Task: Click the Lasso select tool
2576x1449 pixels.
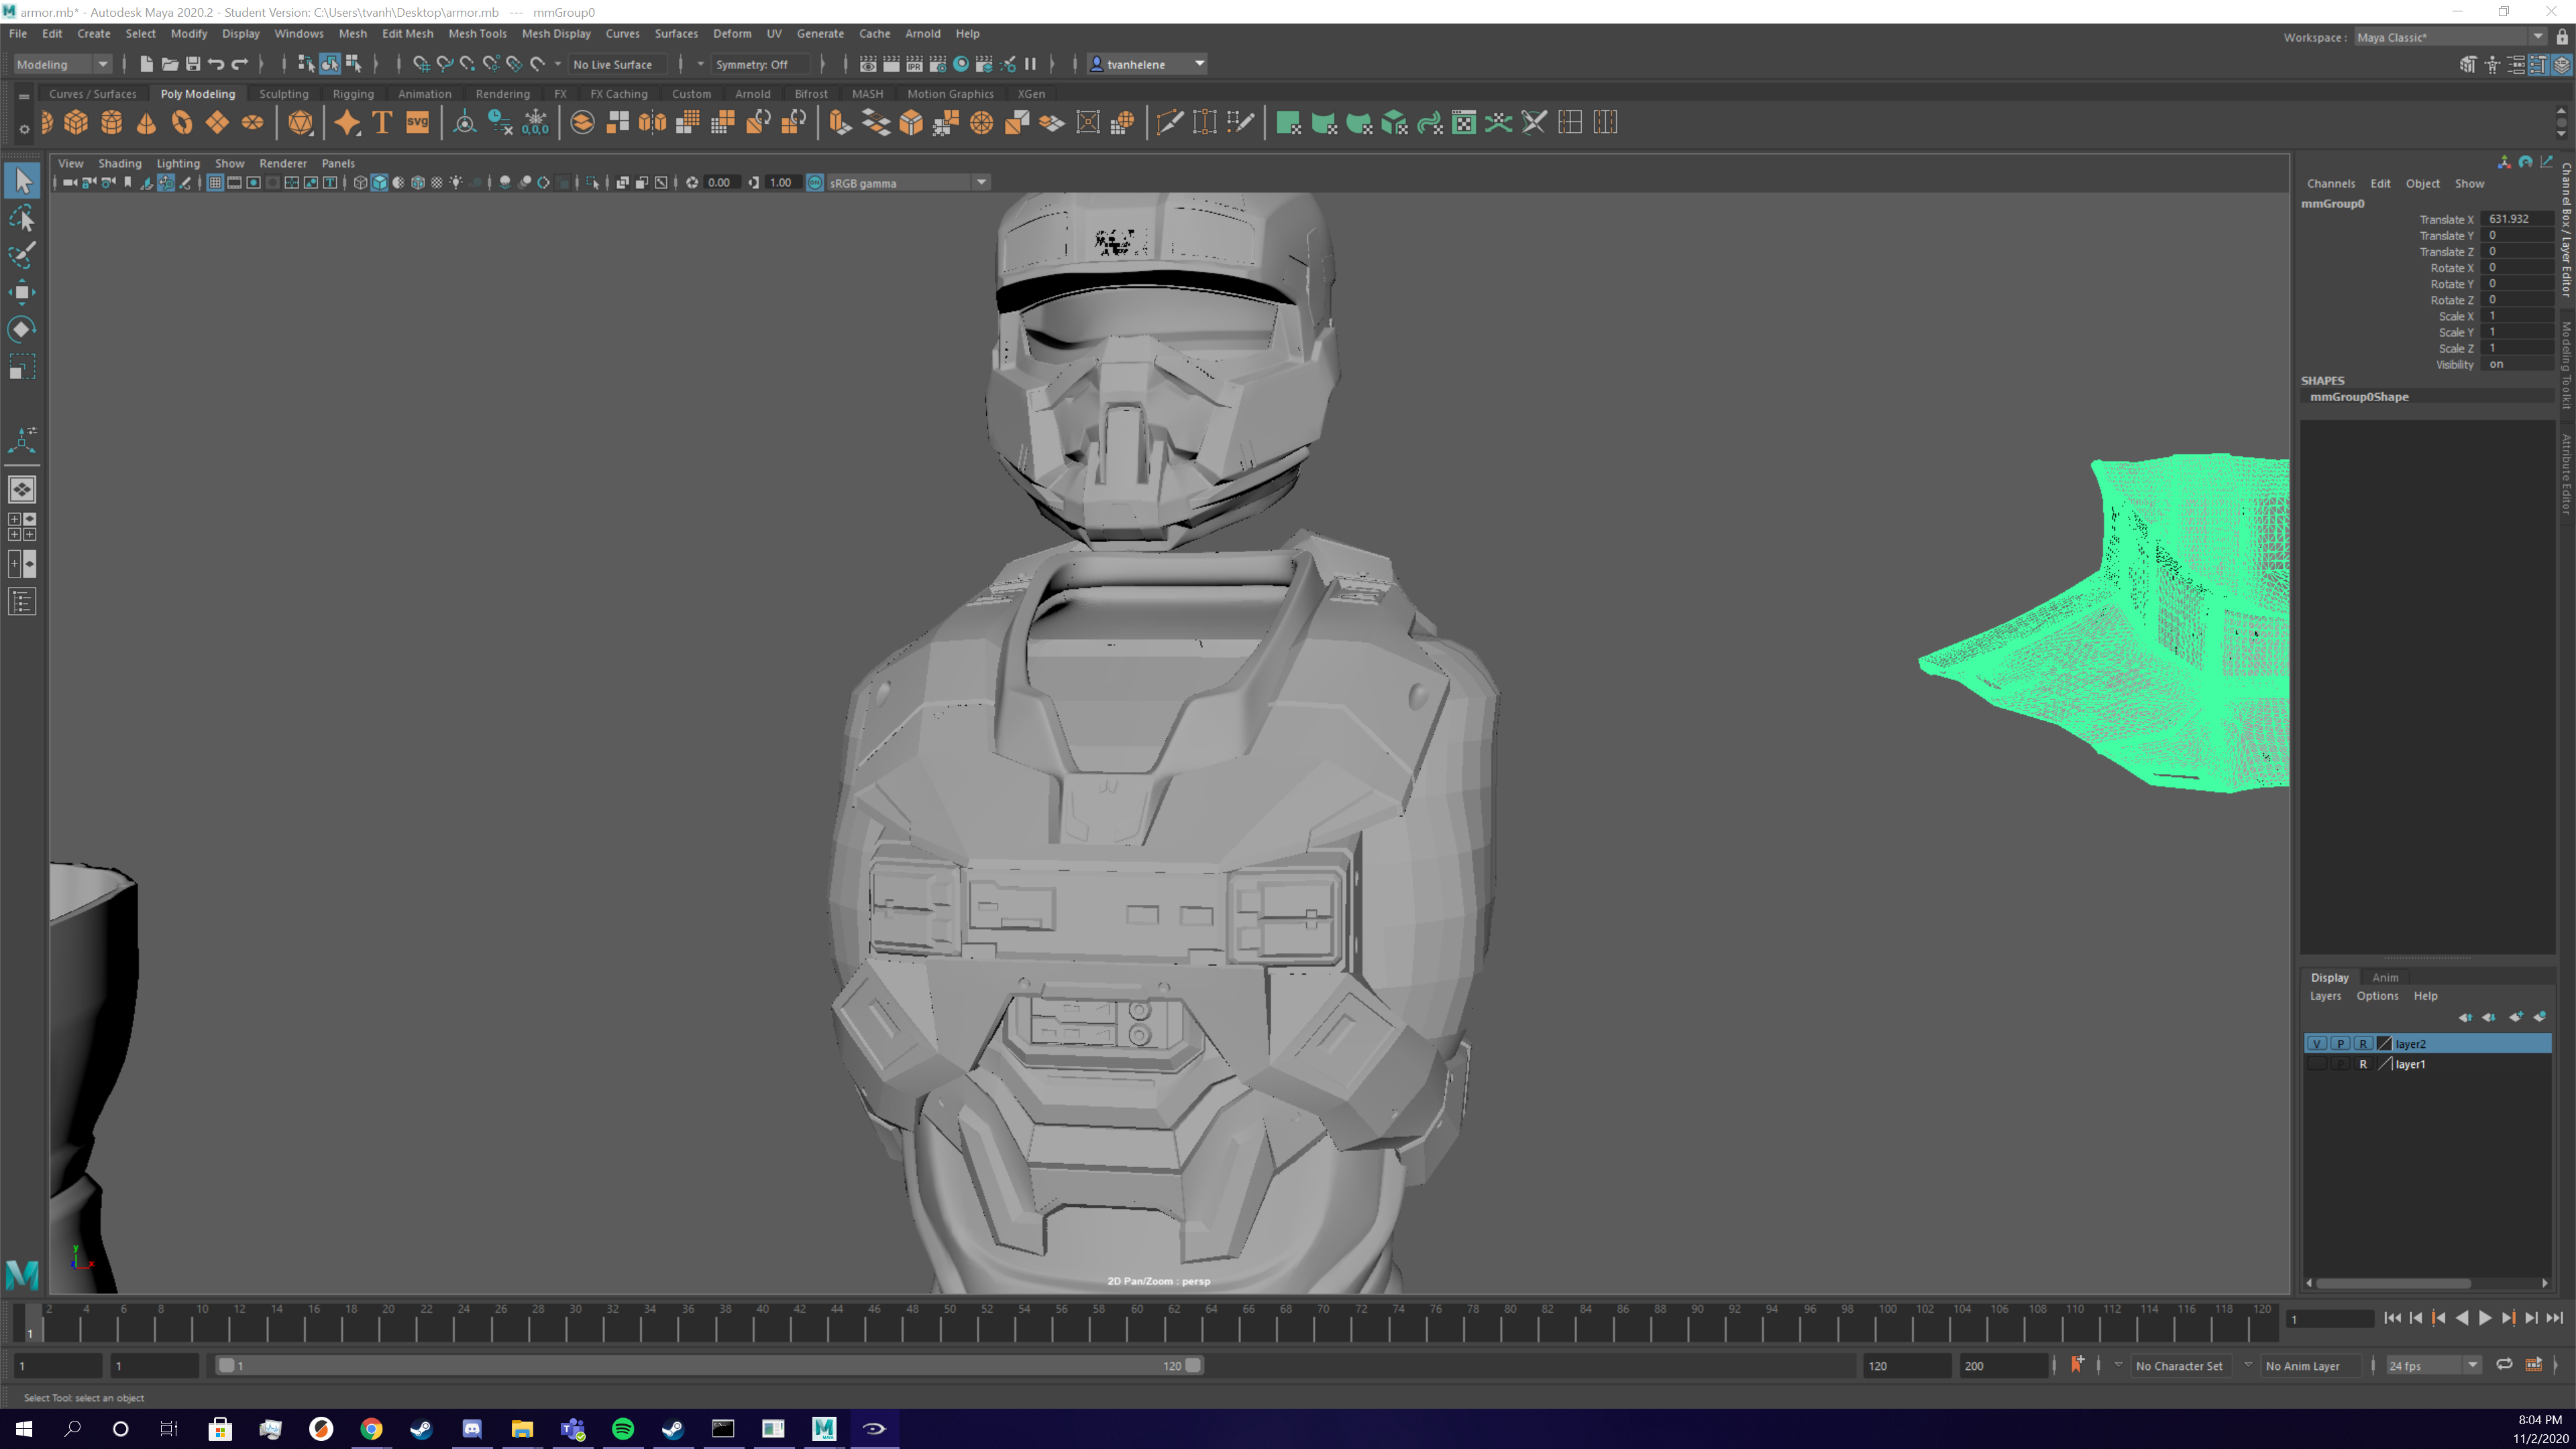Action: click(22, 219)
